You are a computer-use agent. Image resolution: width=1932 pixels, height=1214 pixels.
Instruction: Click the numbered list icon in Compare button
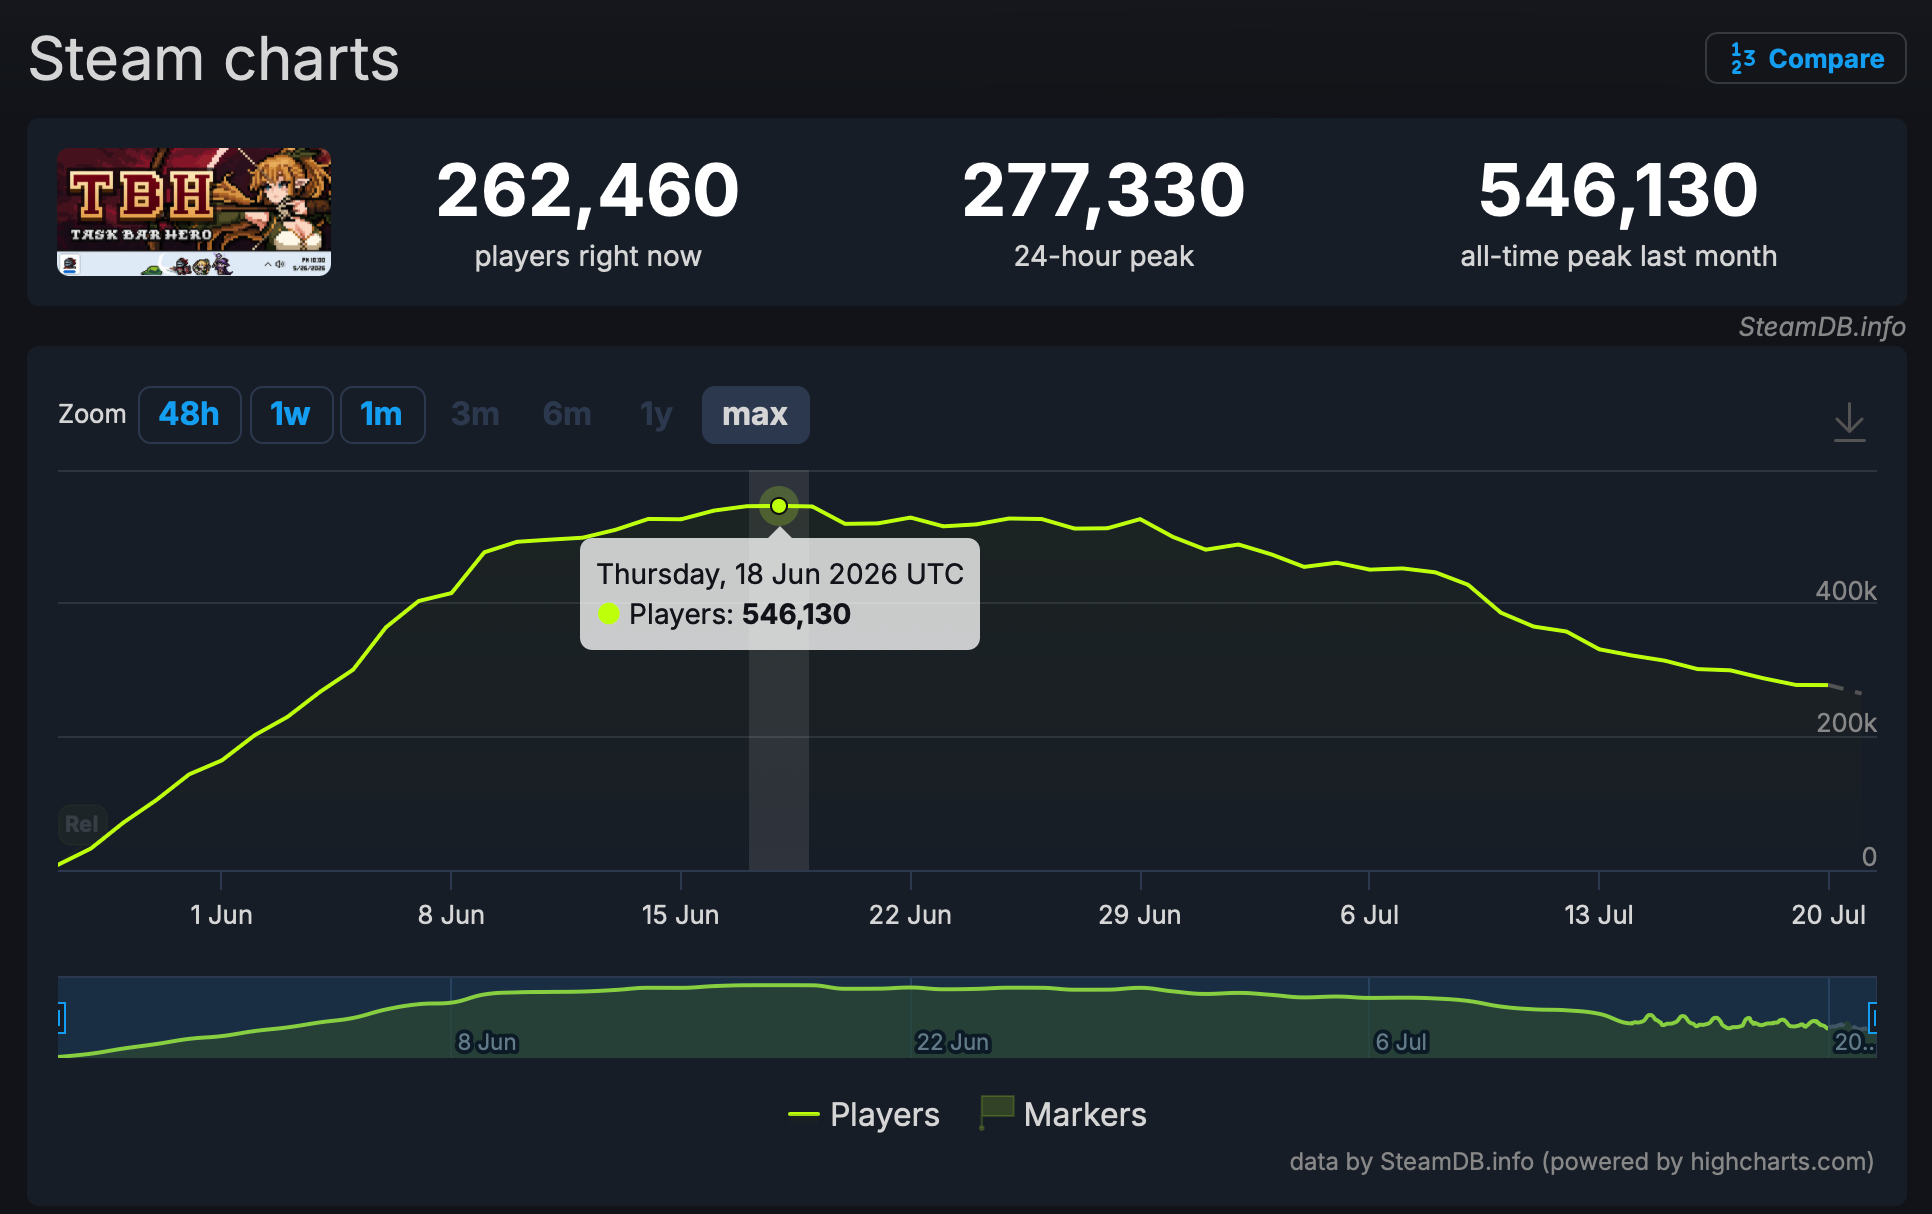[1742, 59]
